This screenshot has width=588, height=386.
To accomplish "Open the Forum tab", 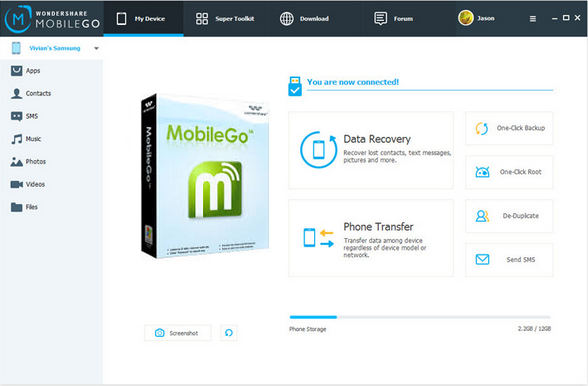I will (393, 18).
